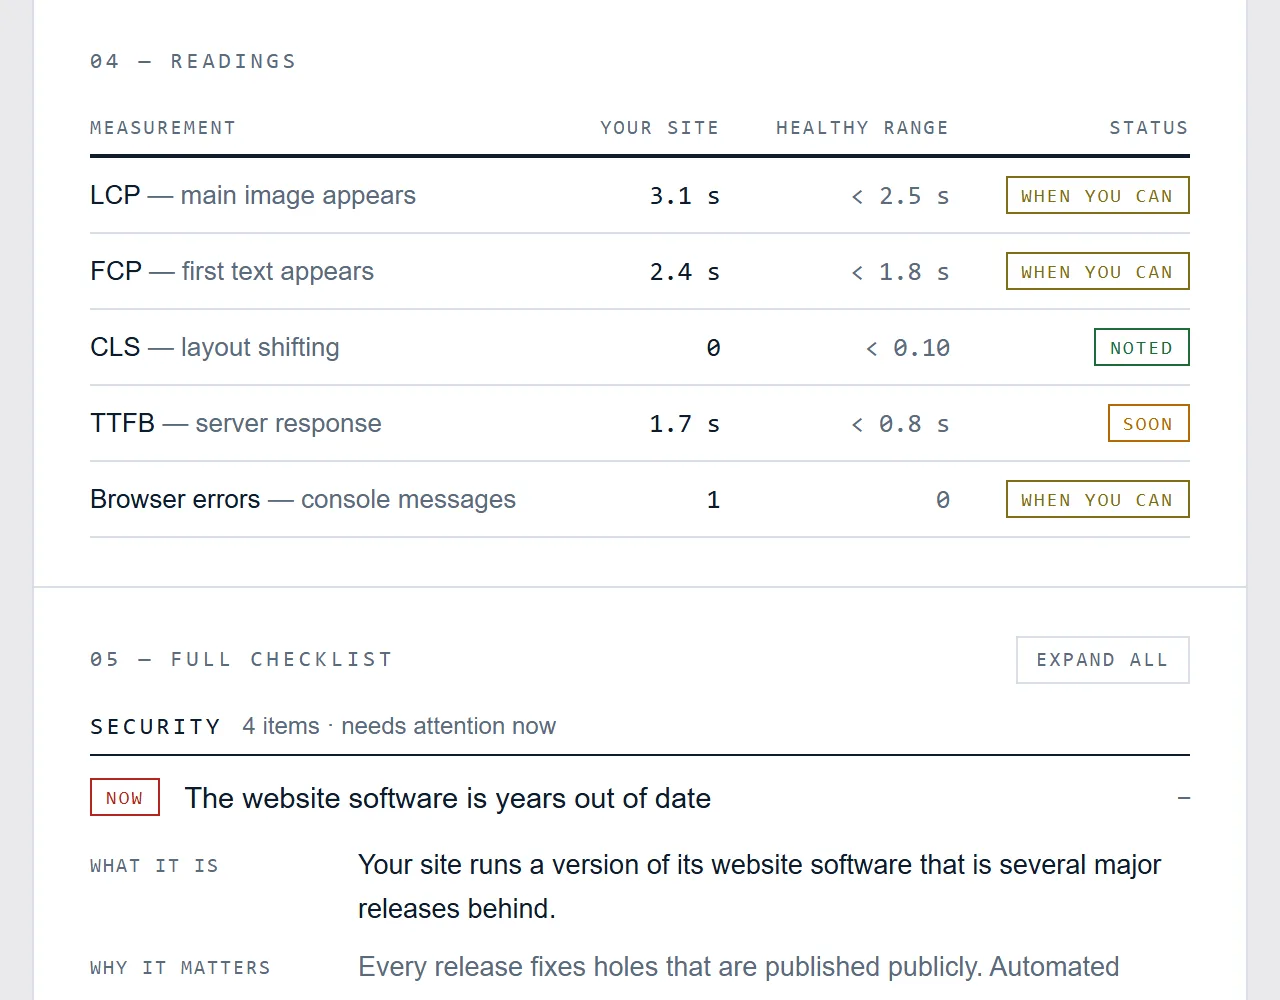Click the Expand All button

[x=1103, y=660]
